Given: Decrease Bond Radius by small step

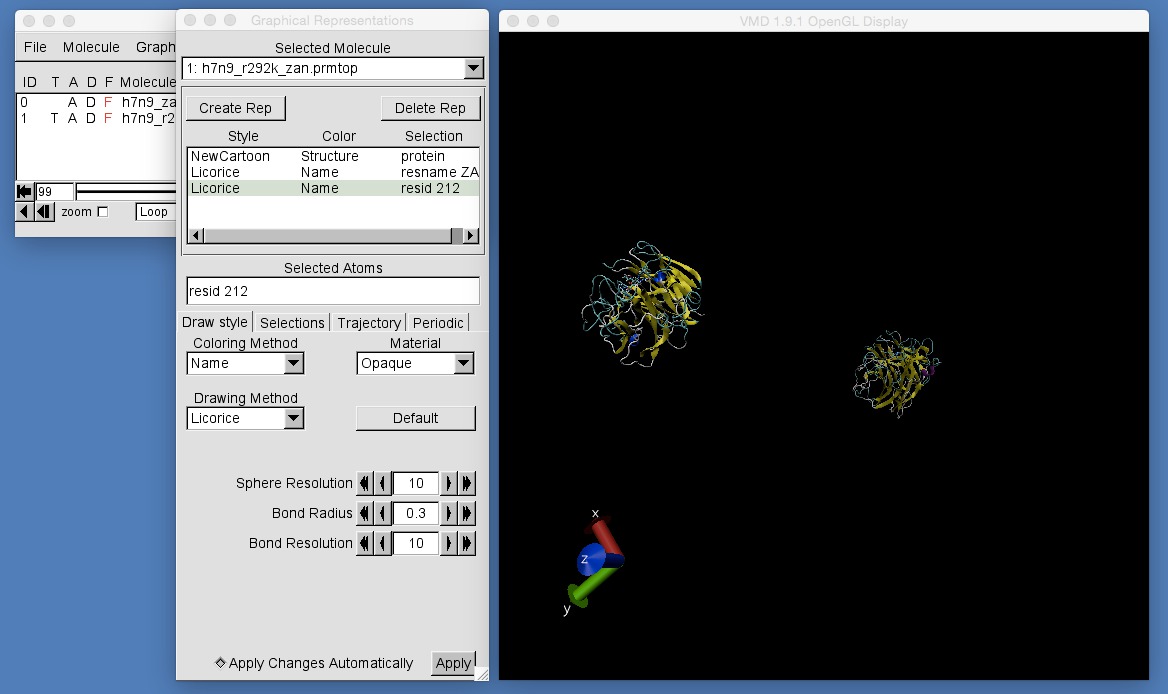Looking at the screenshot, I should coord(383,513).
